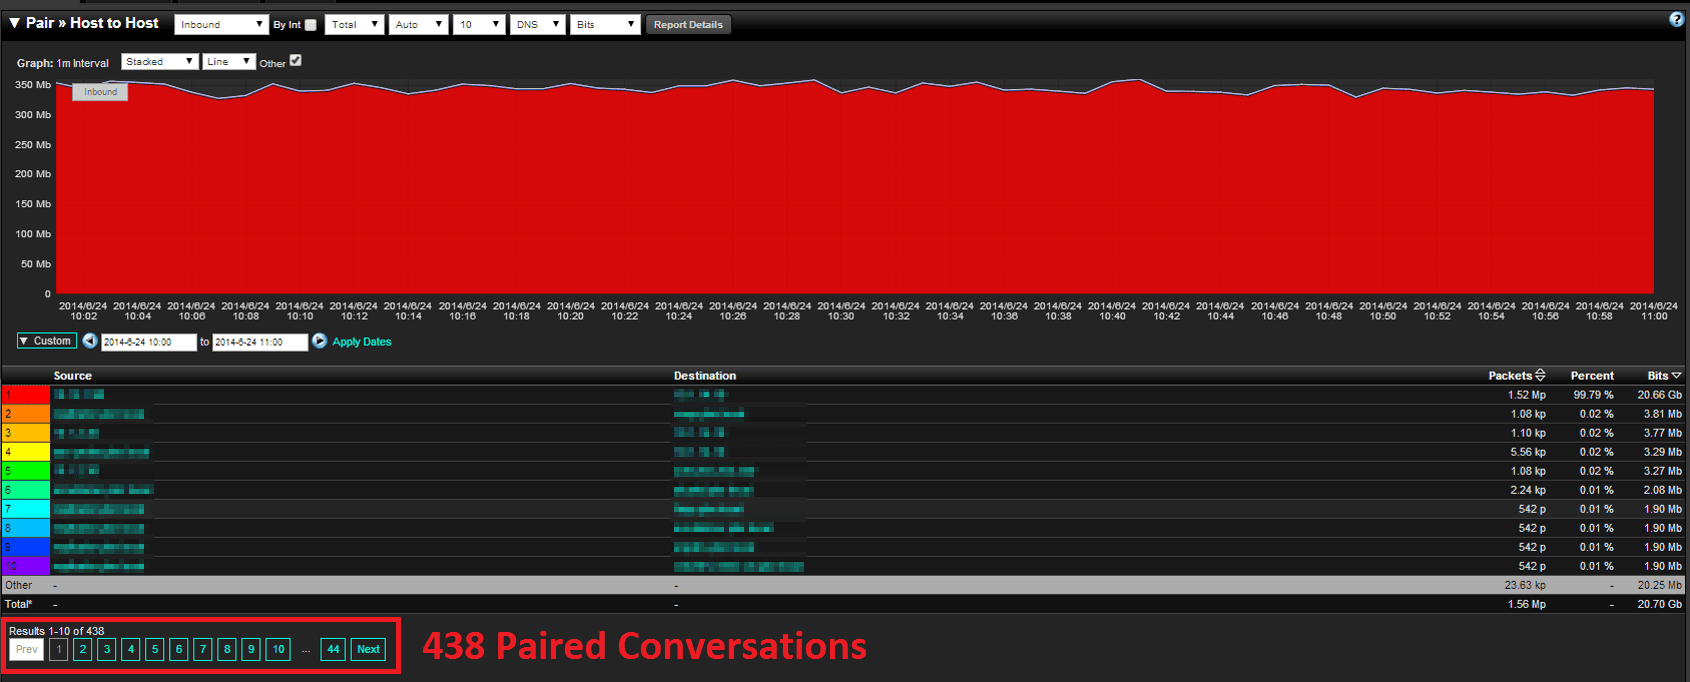The image size is (1690, 682).
Task: Click the Report Details button
Action: coord(688,25)
